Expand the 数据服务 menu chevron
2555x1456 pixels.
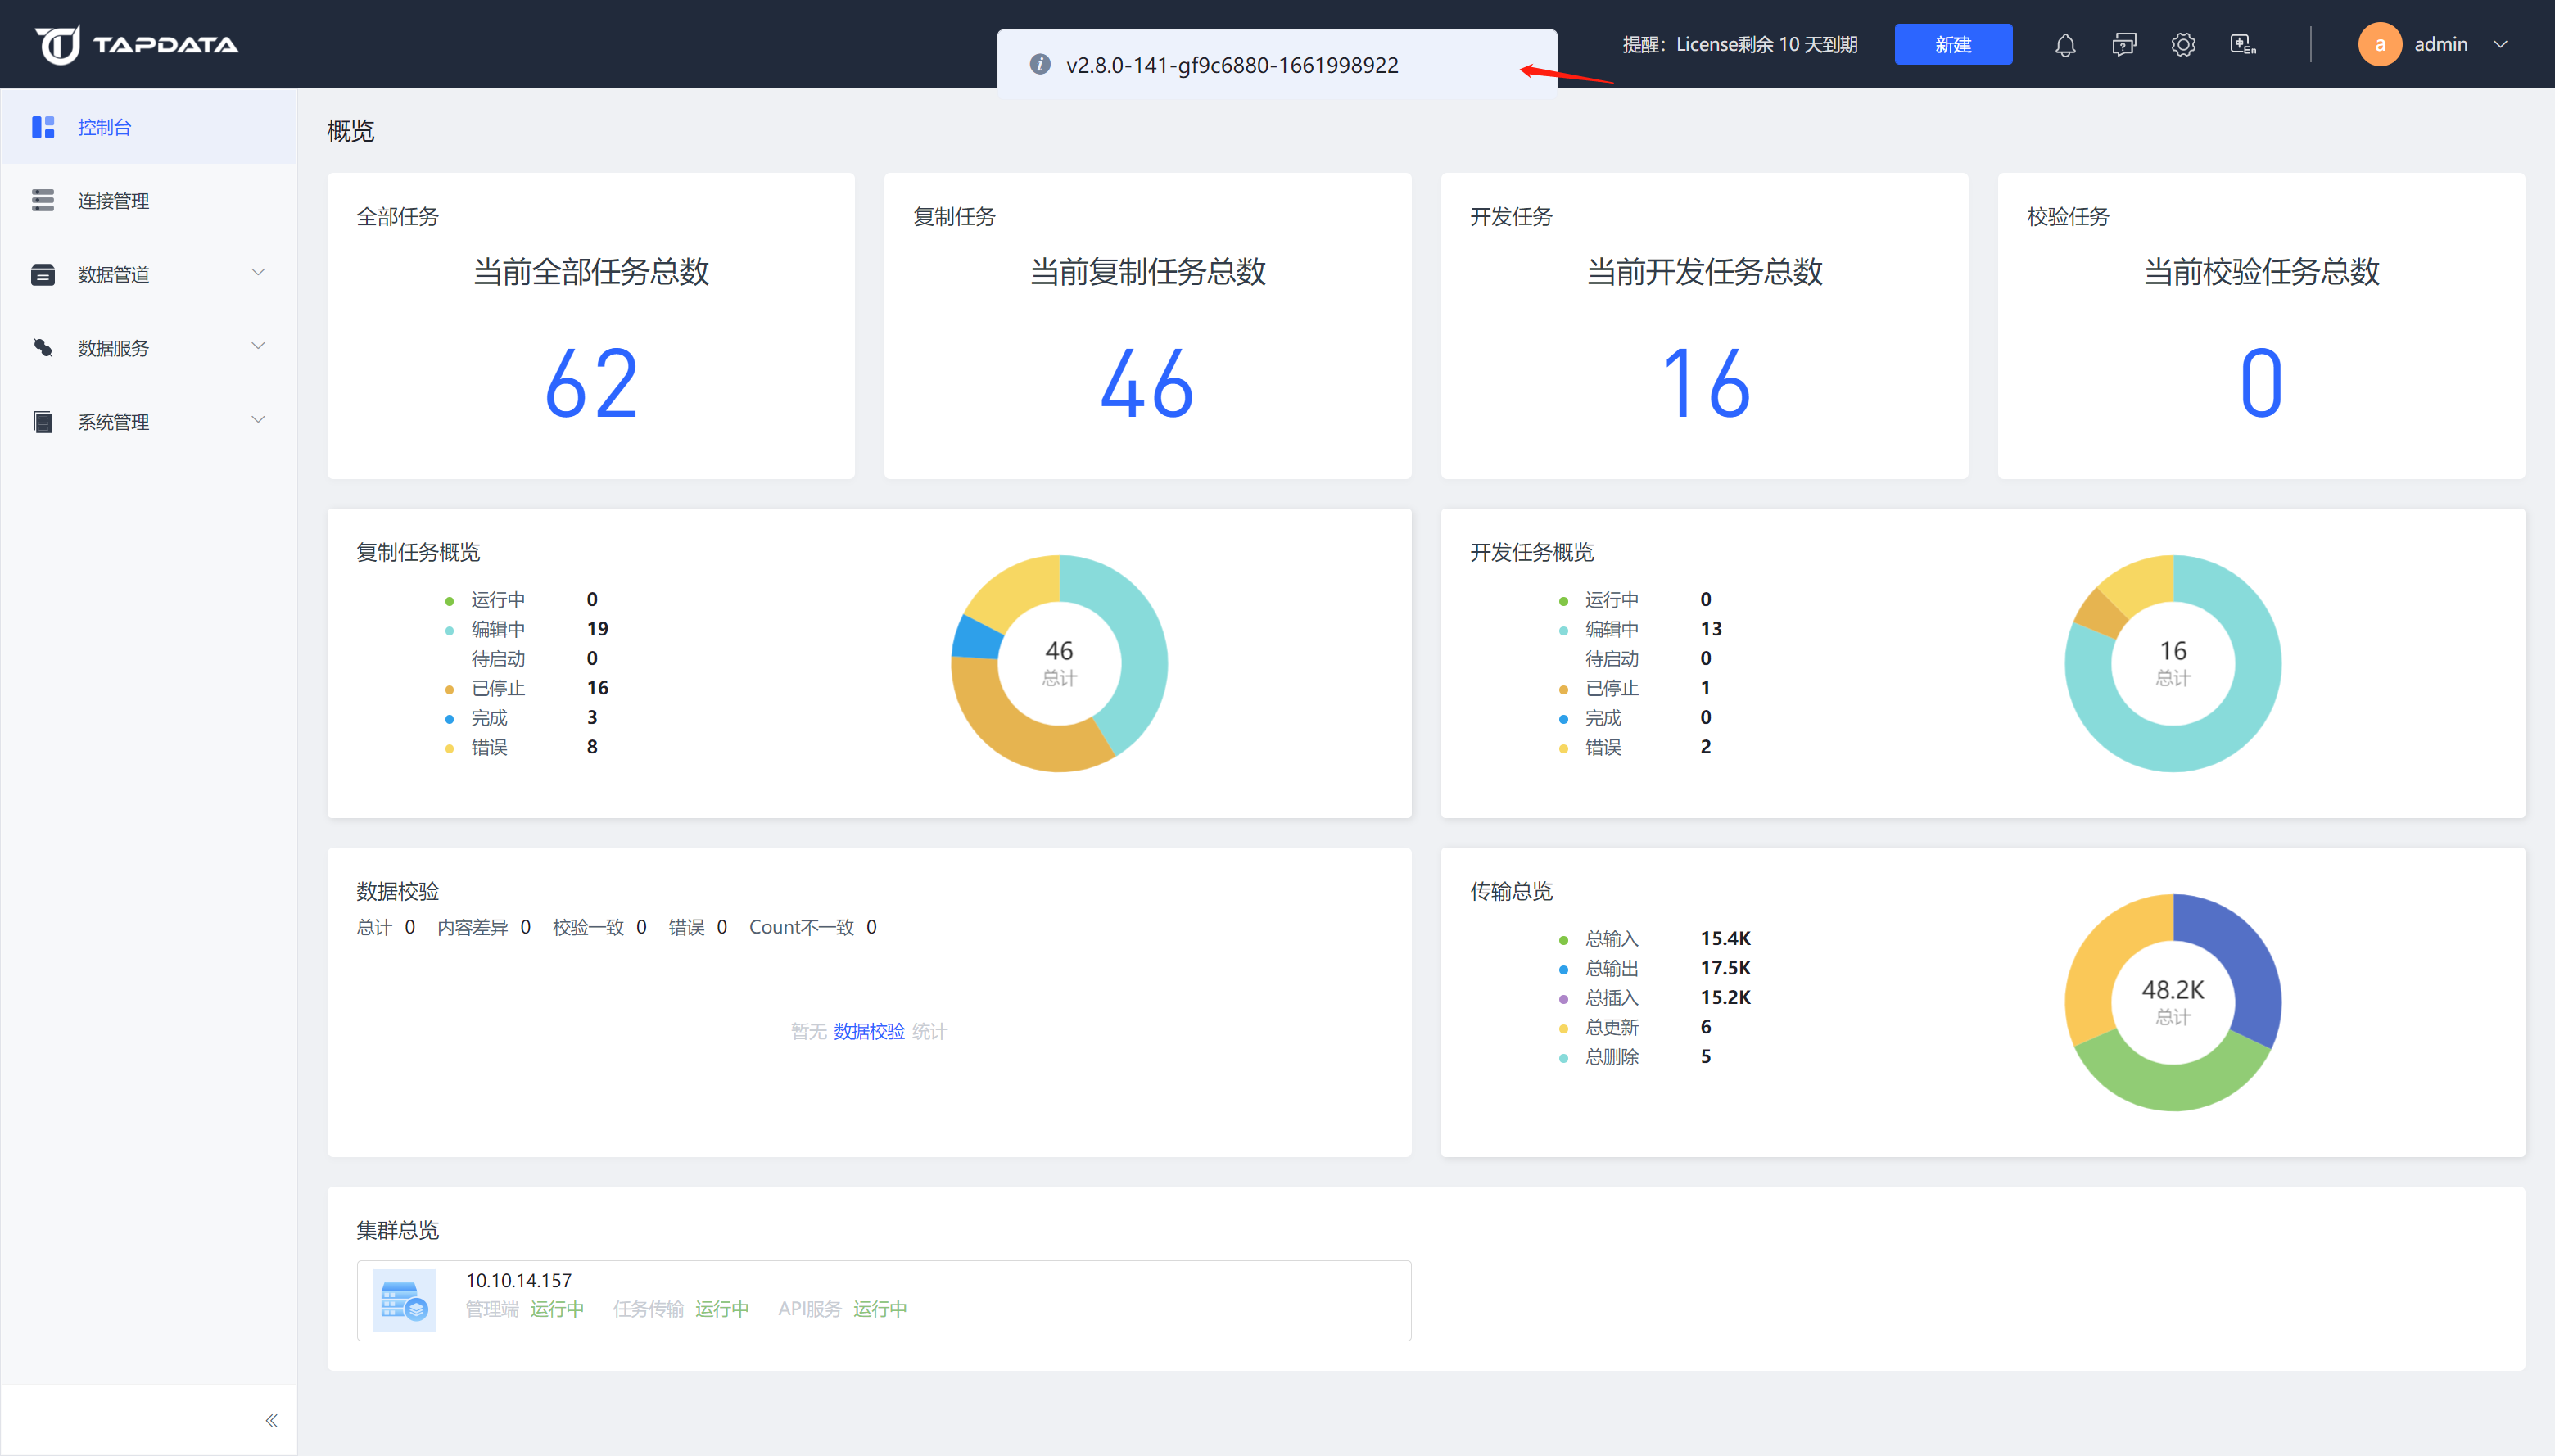tap(258, 347)
